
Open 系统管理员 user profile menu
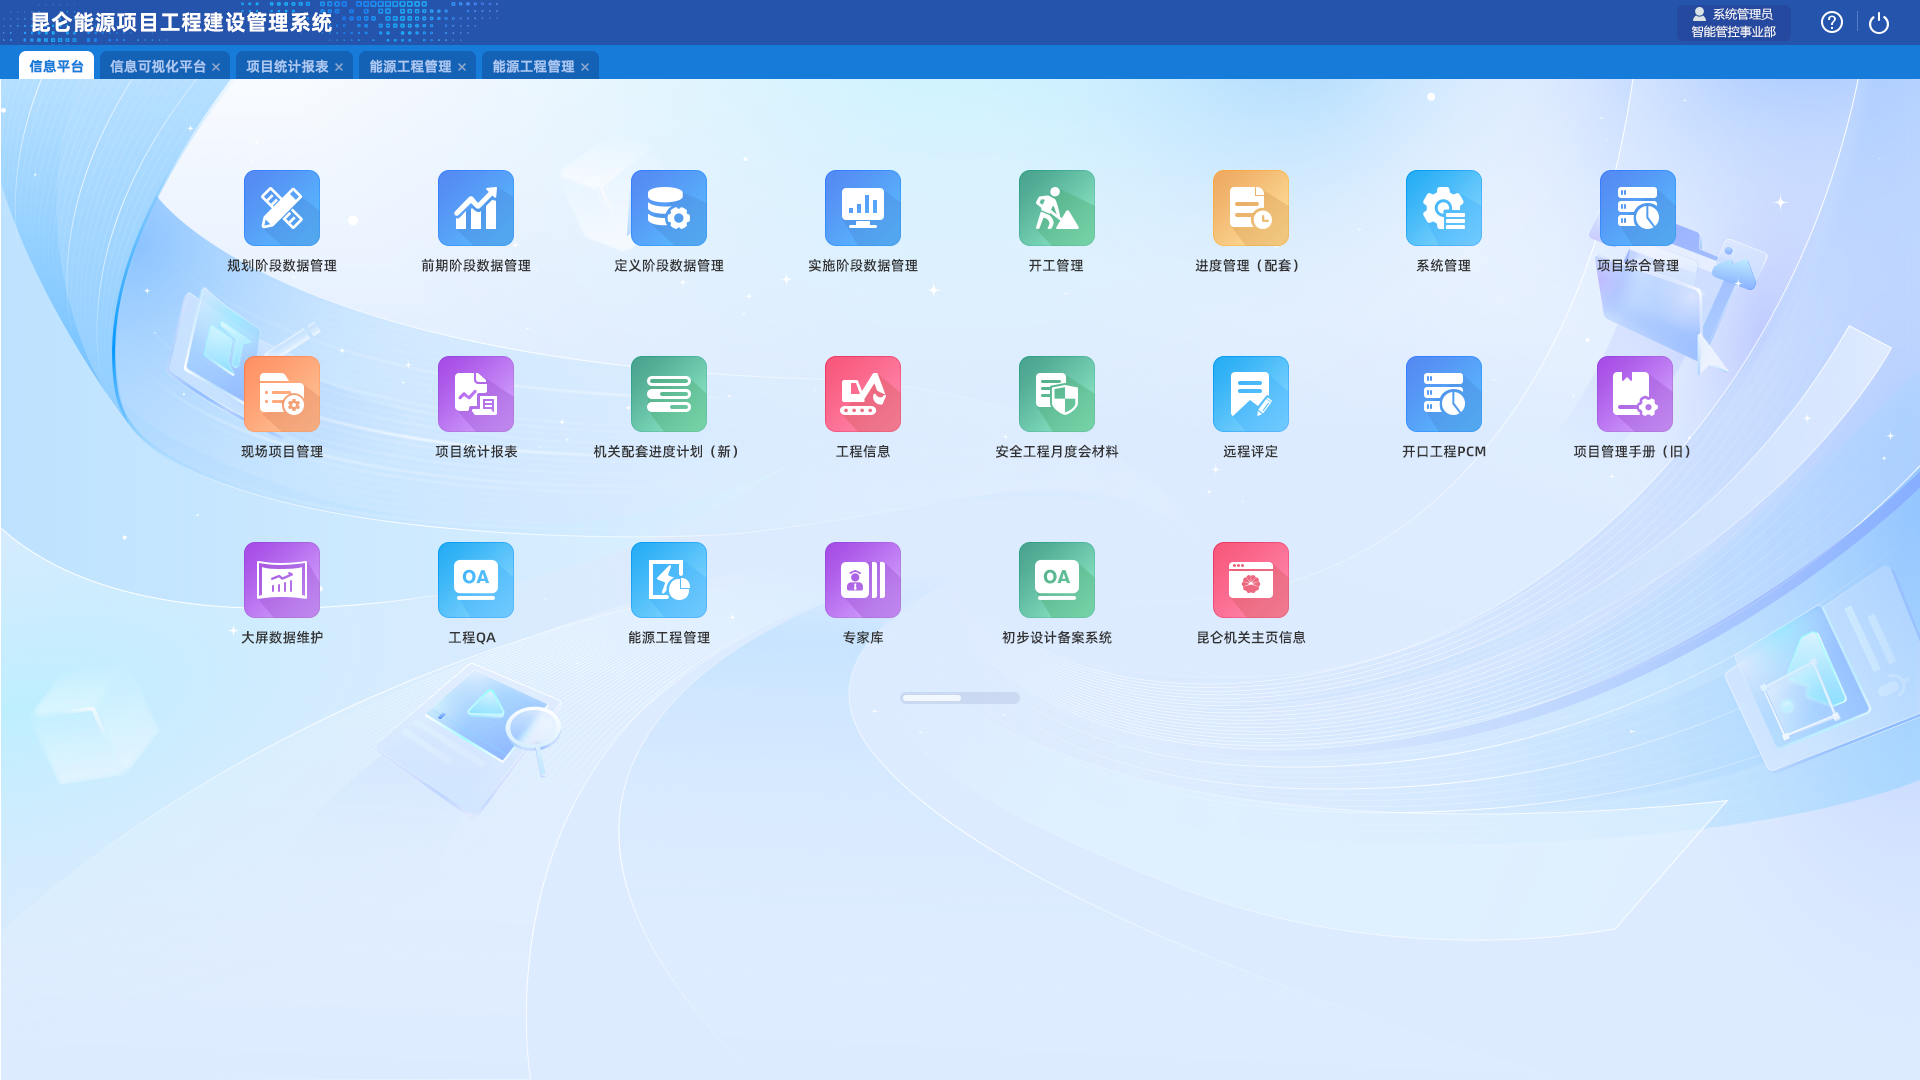point(1732,22)
